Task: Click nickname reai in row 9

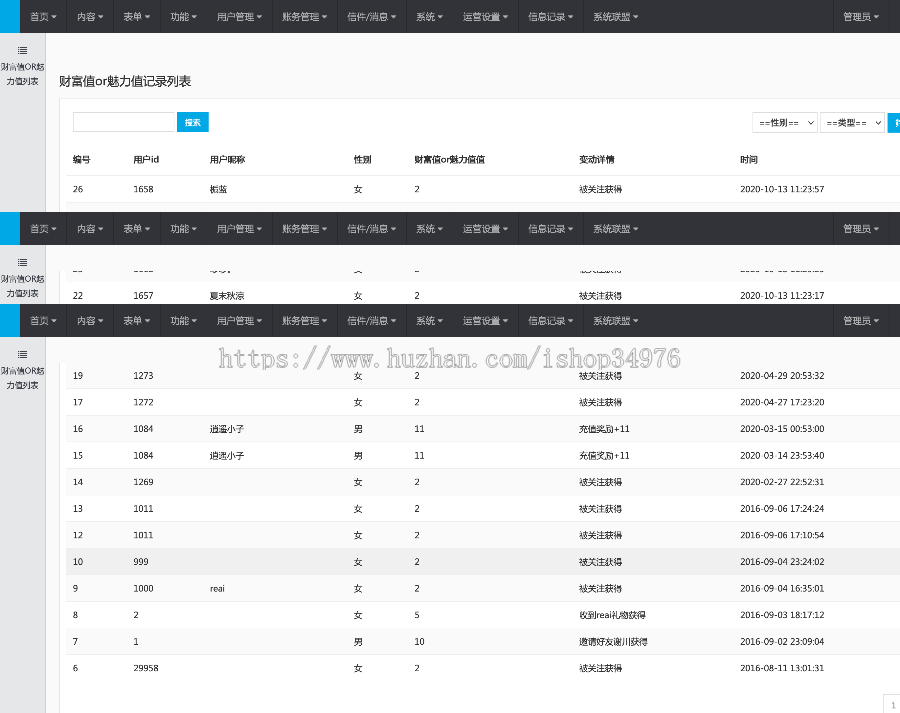Action: pos(217,588)
